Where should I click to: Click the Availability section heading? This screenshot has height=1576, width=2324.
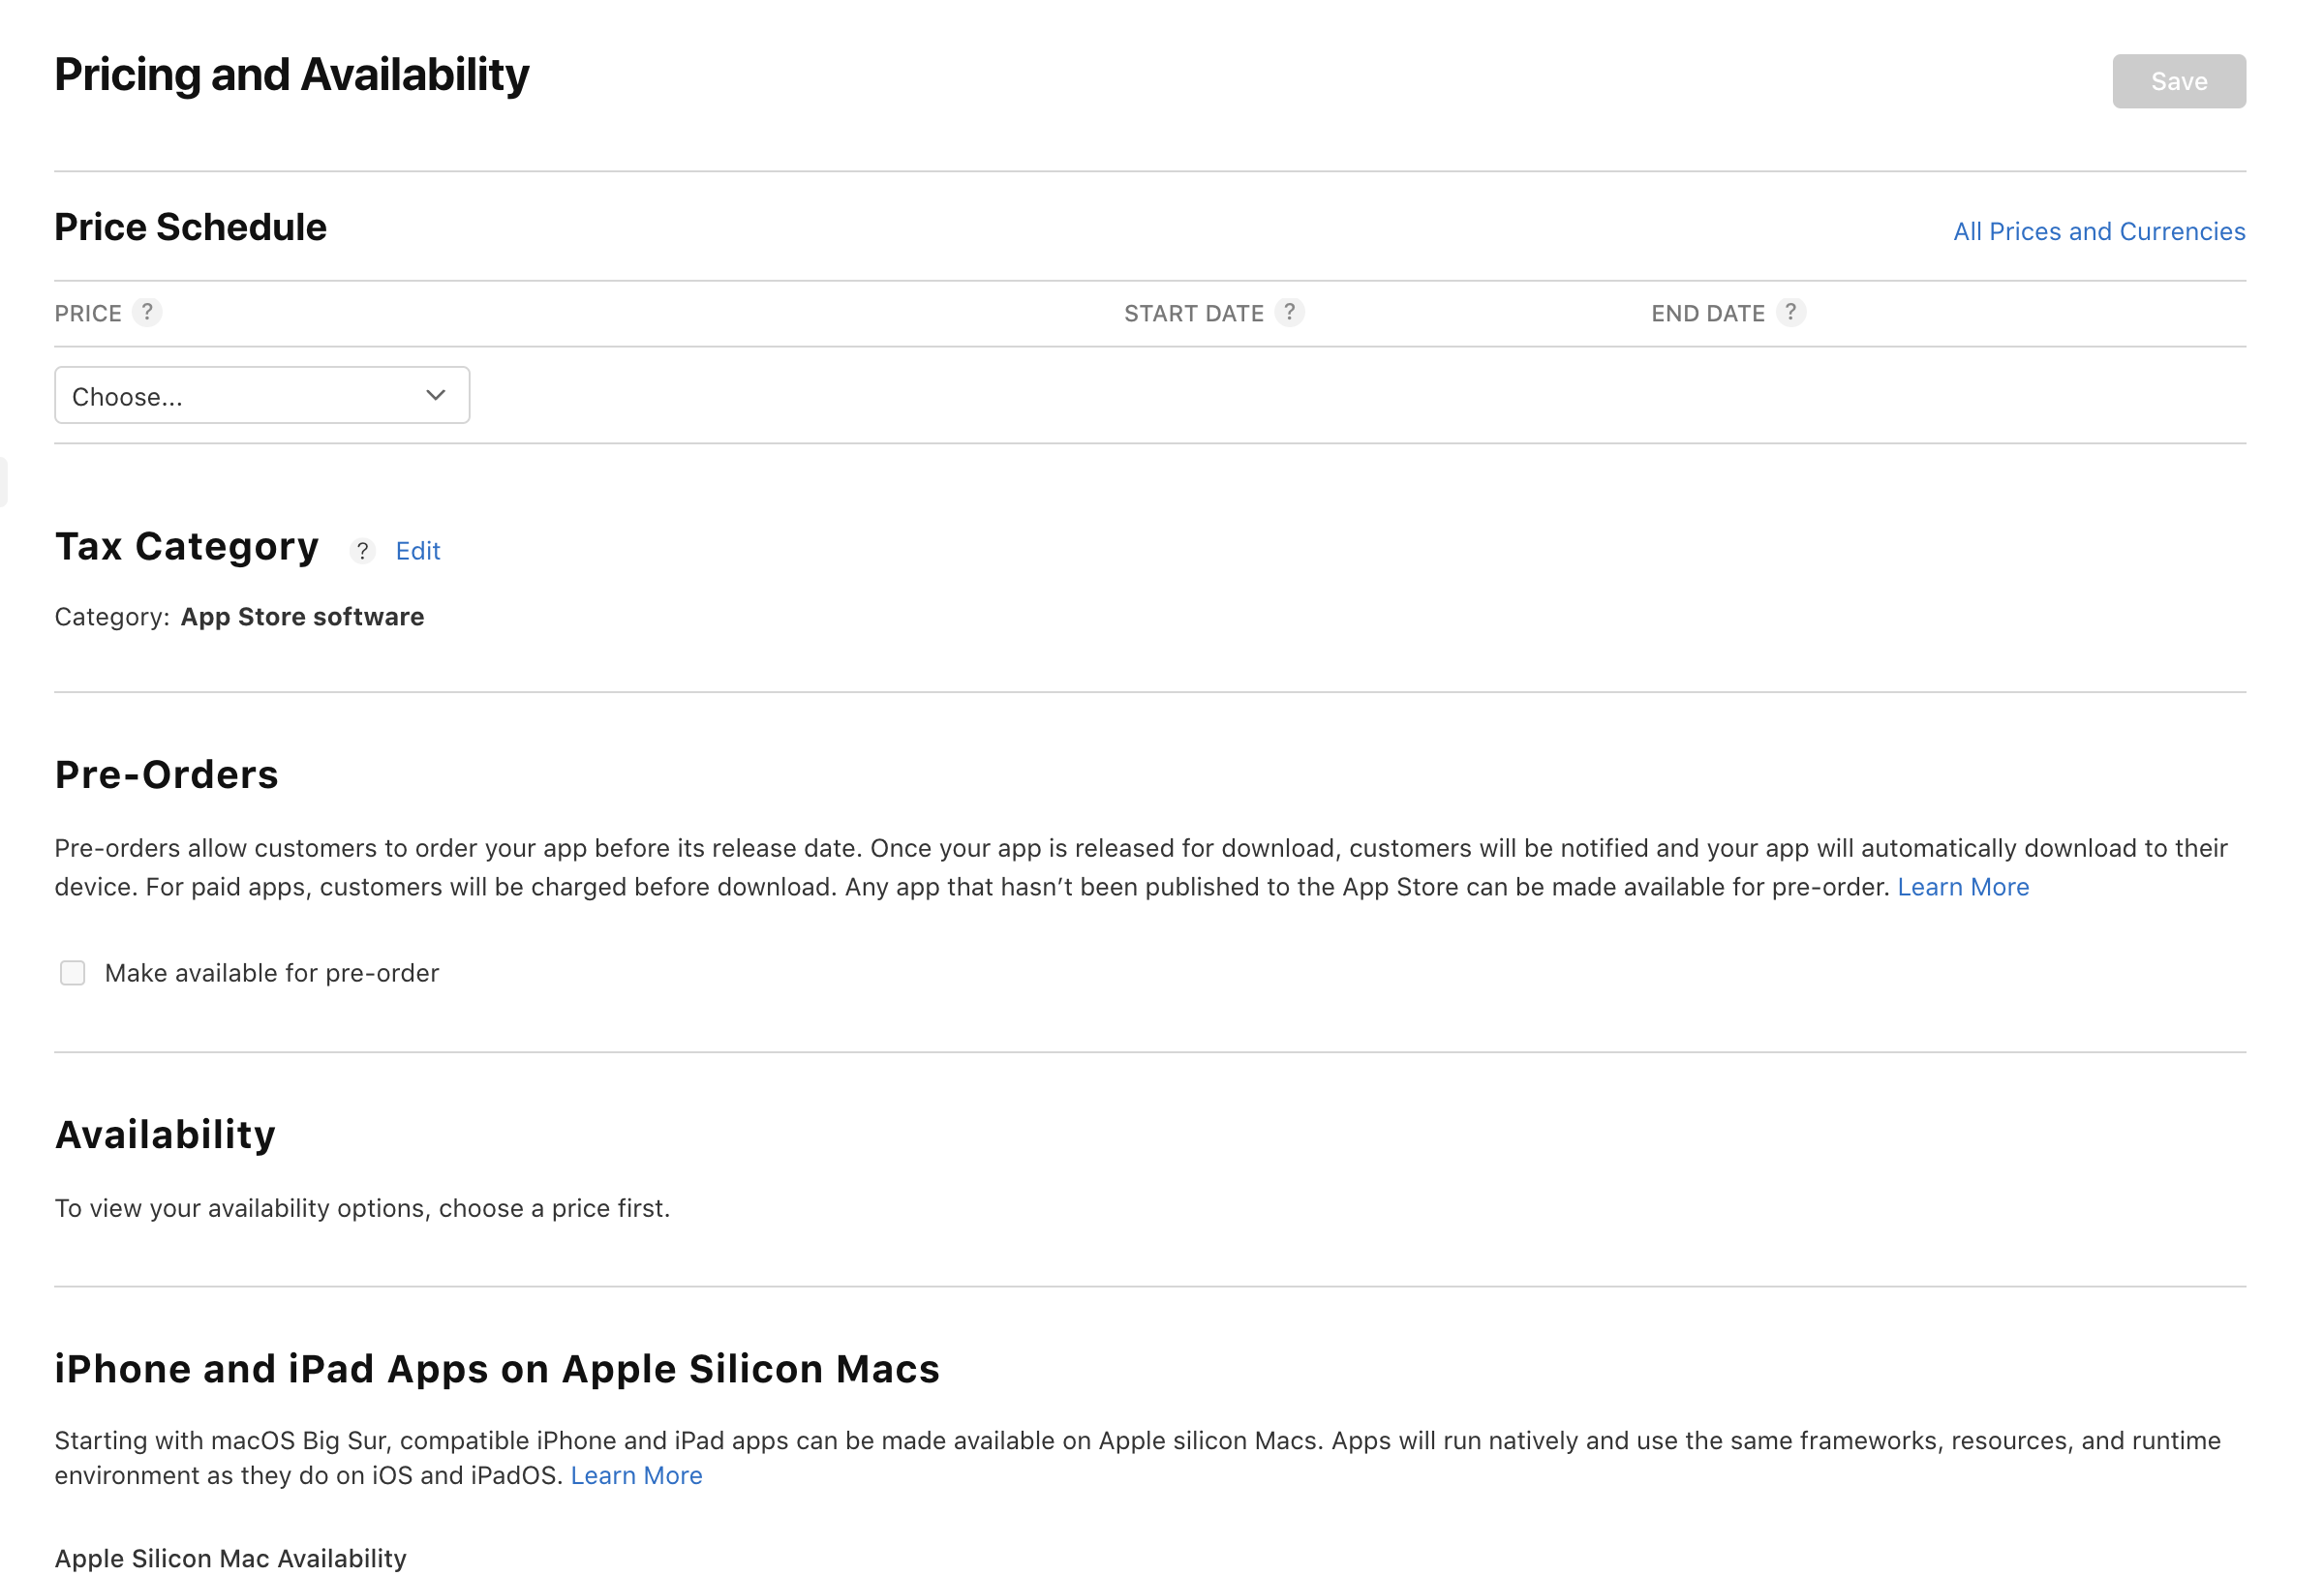(x=165, y=1135)
